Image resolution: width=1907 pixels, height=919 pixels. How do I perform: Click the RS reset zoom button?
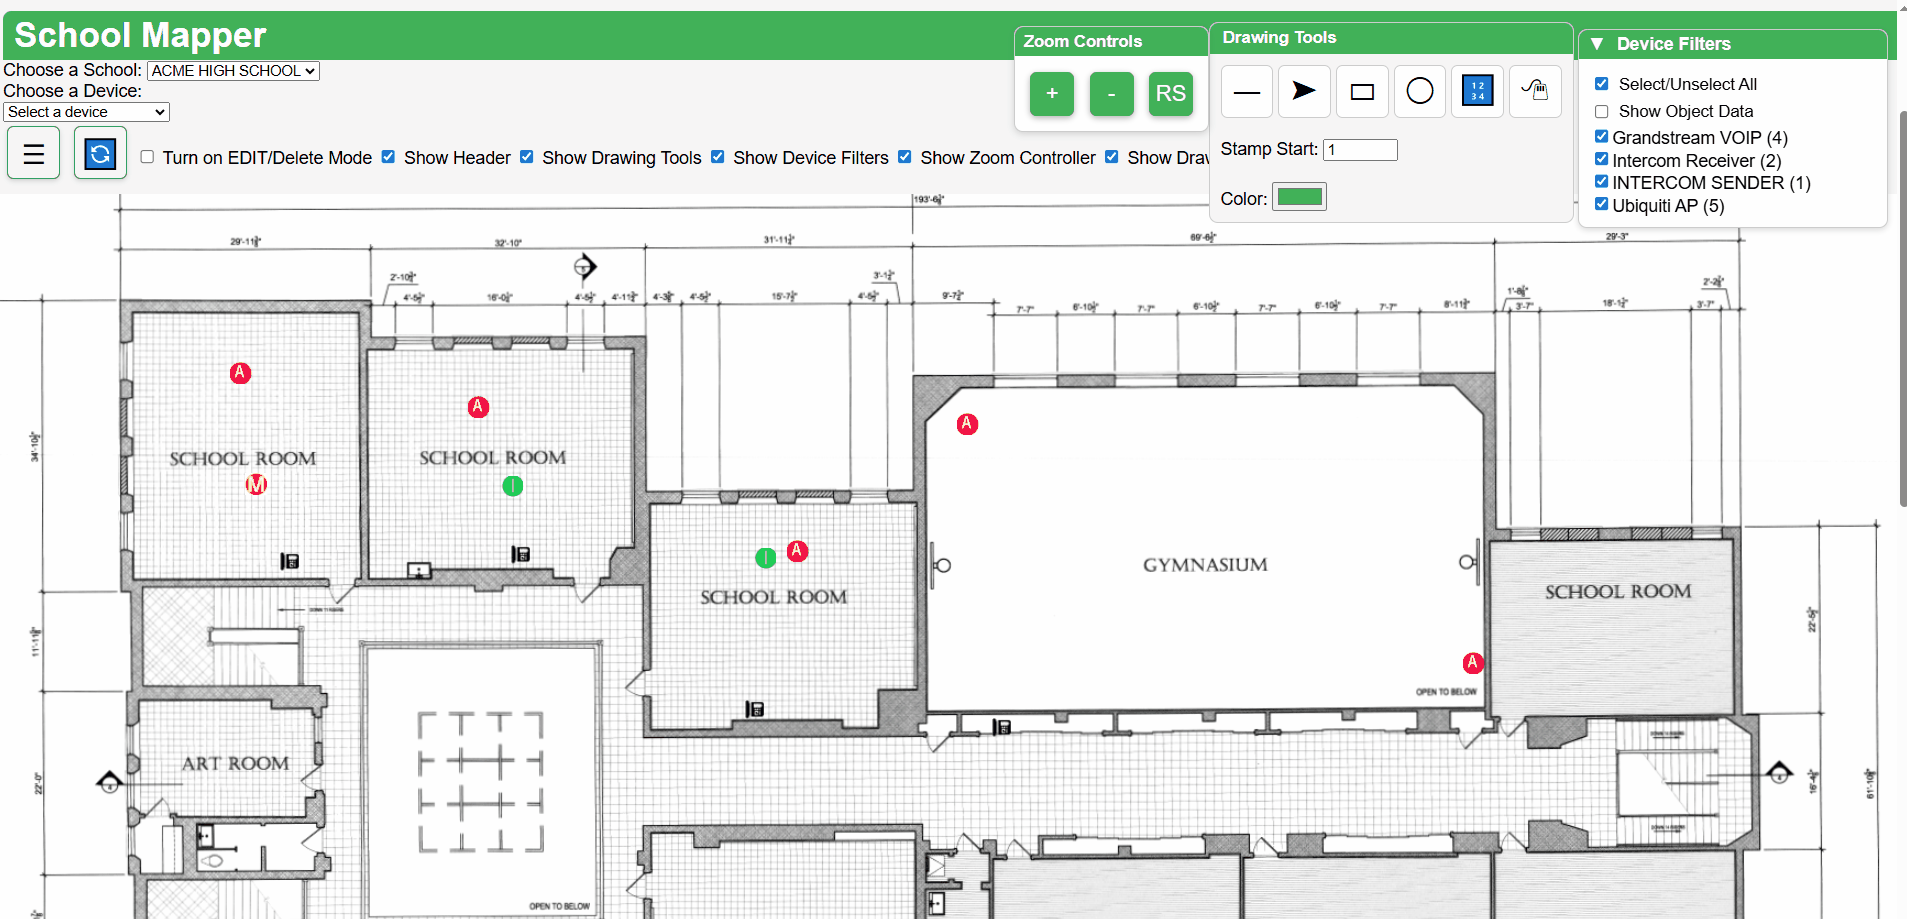(x=1170, y=94)
